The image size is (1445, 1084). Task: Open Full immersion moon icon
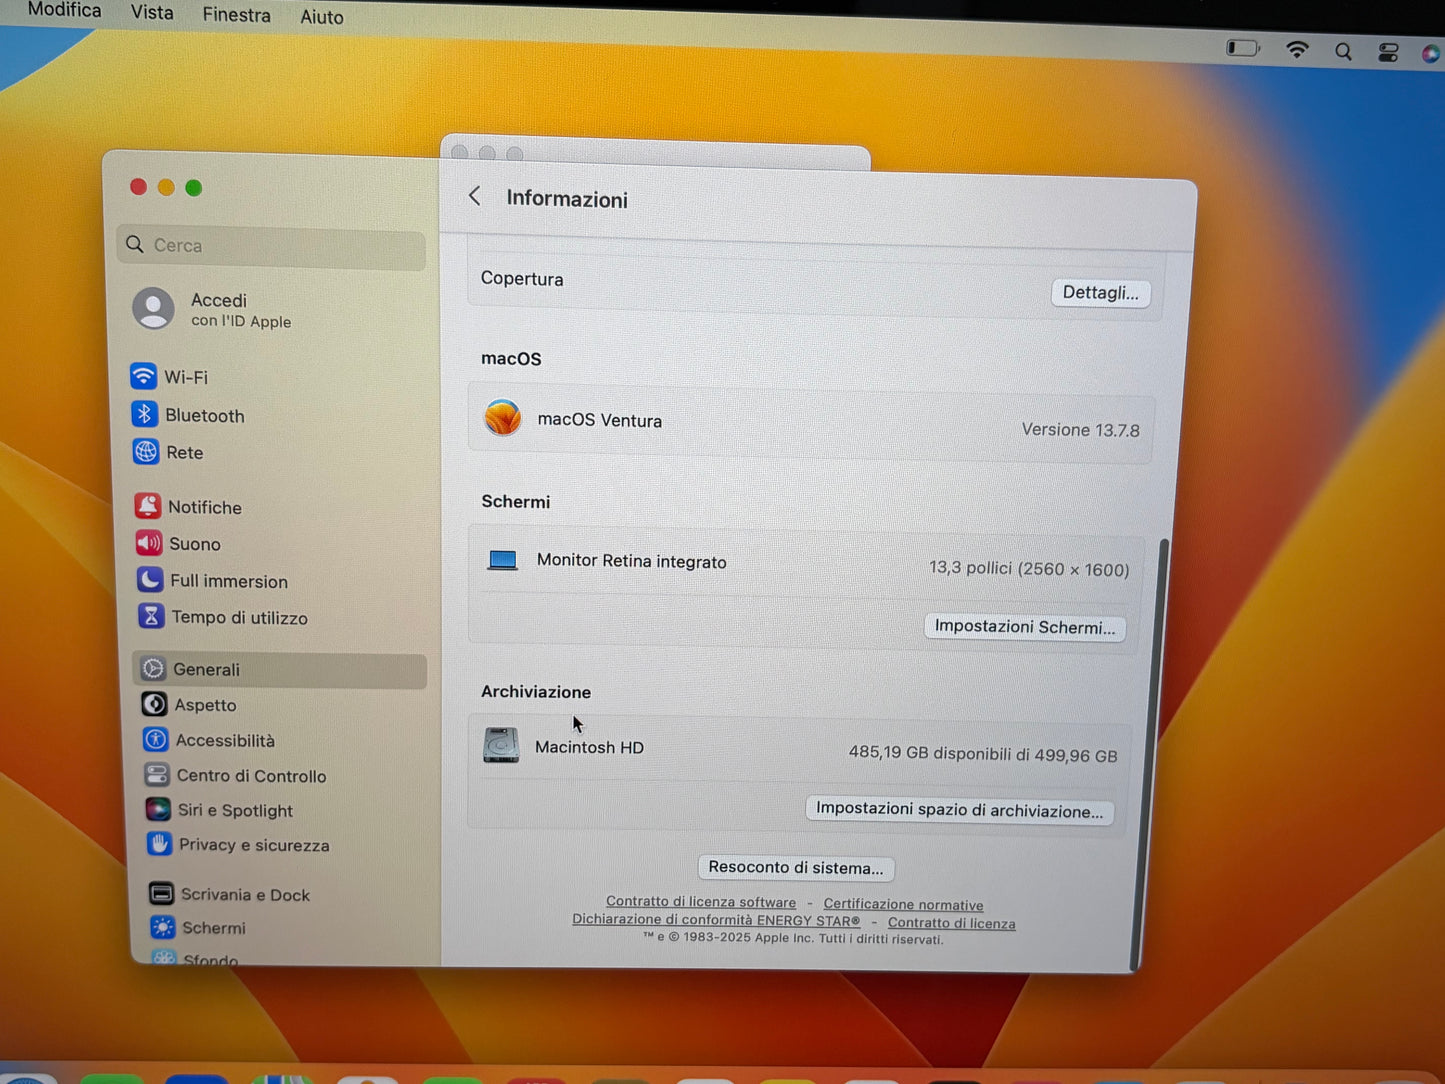150,580
